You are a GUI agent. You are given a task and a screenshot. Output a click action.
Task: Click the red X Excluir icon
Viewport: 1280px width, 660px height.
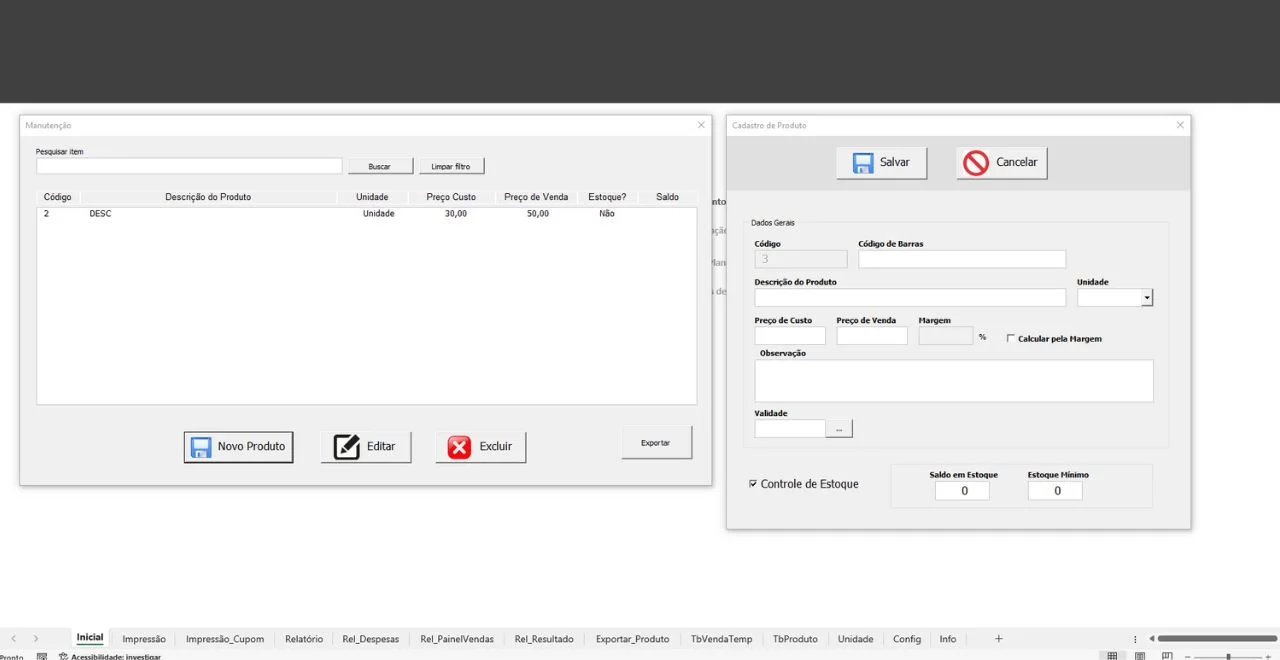459,447
